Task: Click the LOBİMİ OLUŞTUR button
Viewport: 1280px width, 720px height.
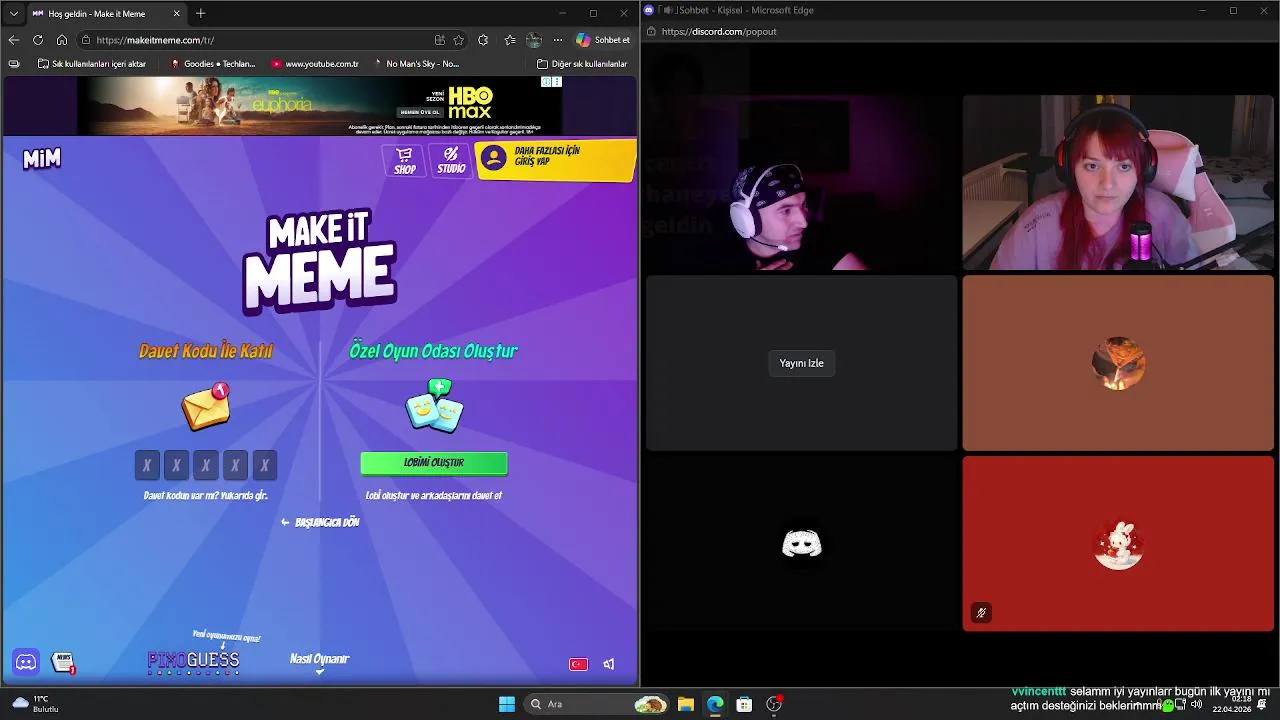Action: pyautogui.click(x=434, y=463)
